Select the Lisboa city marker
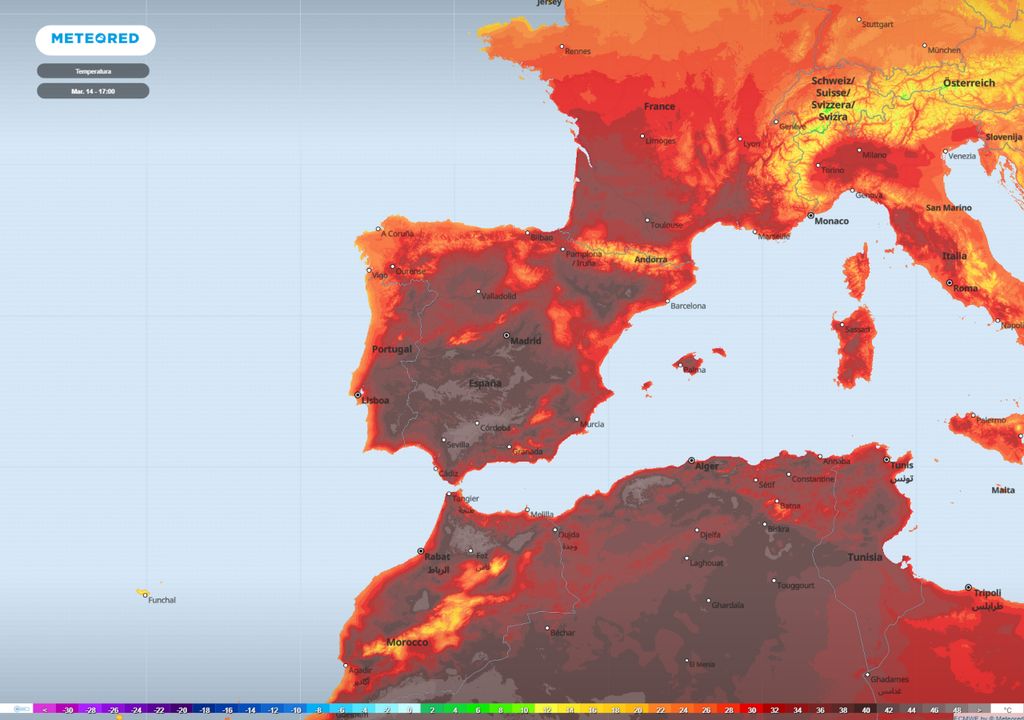This screenshot has width=1024, height=720. click(357, 395)
